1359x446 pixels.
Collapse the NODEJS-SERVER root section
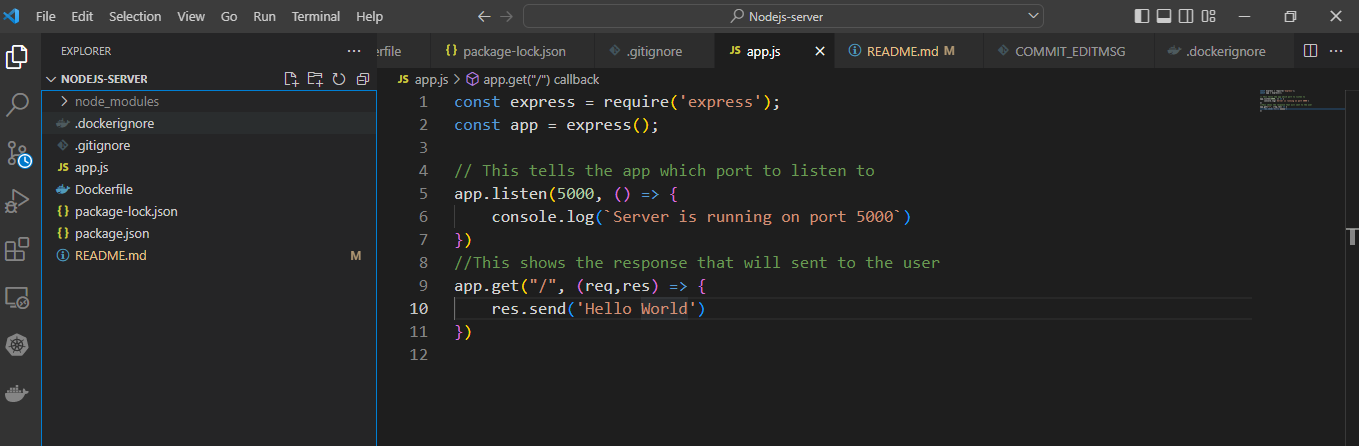tap(52, 79)
